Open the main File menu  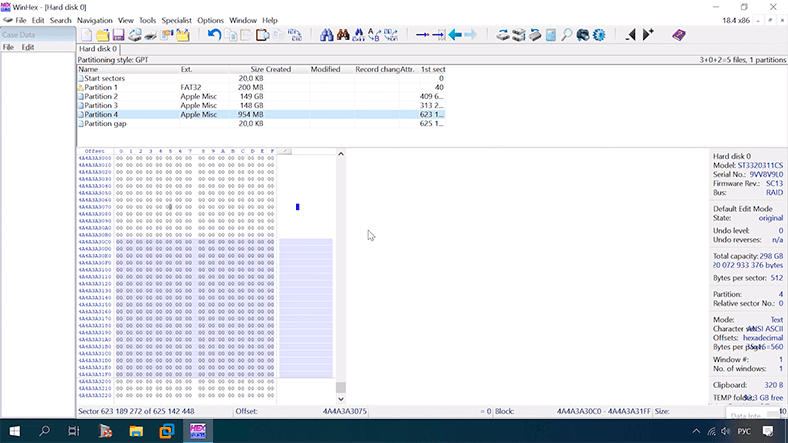tap(21, 21)
